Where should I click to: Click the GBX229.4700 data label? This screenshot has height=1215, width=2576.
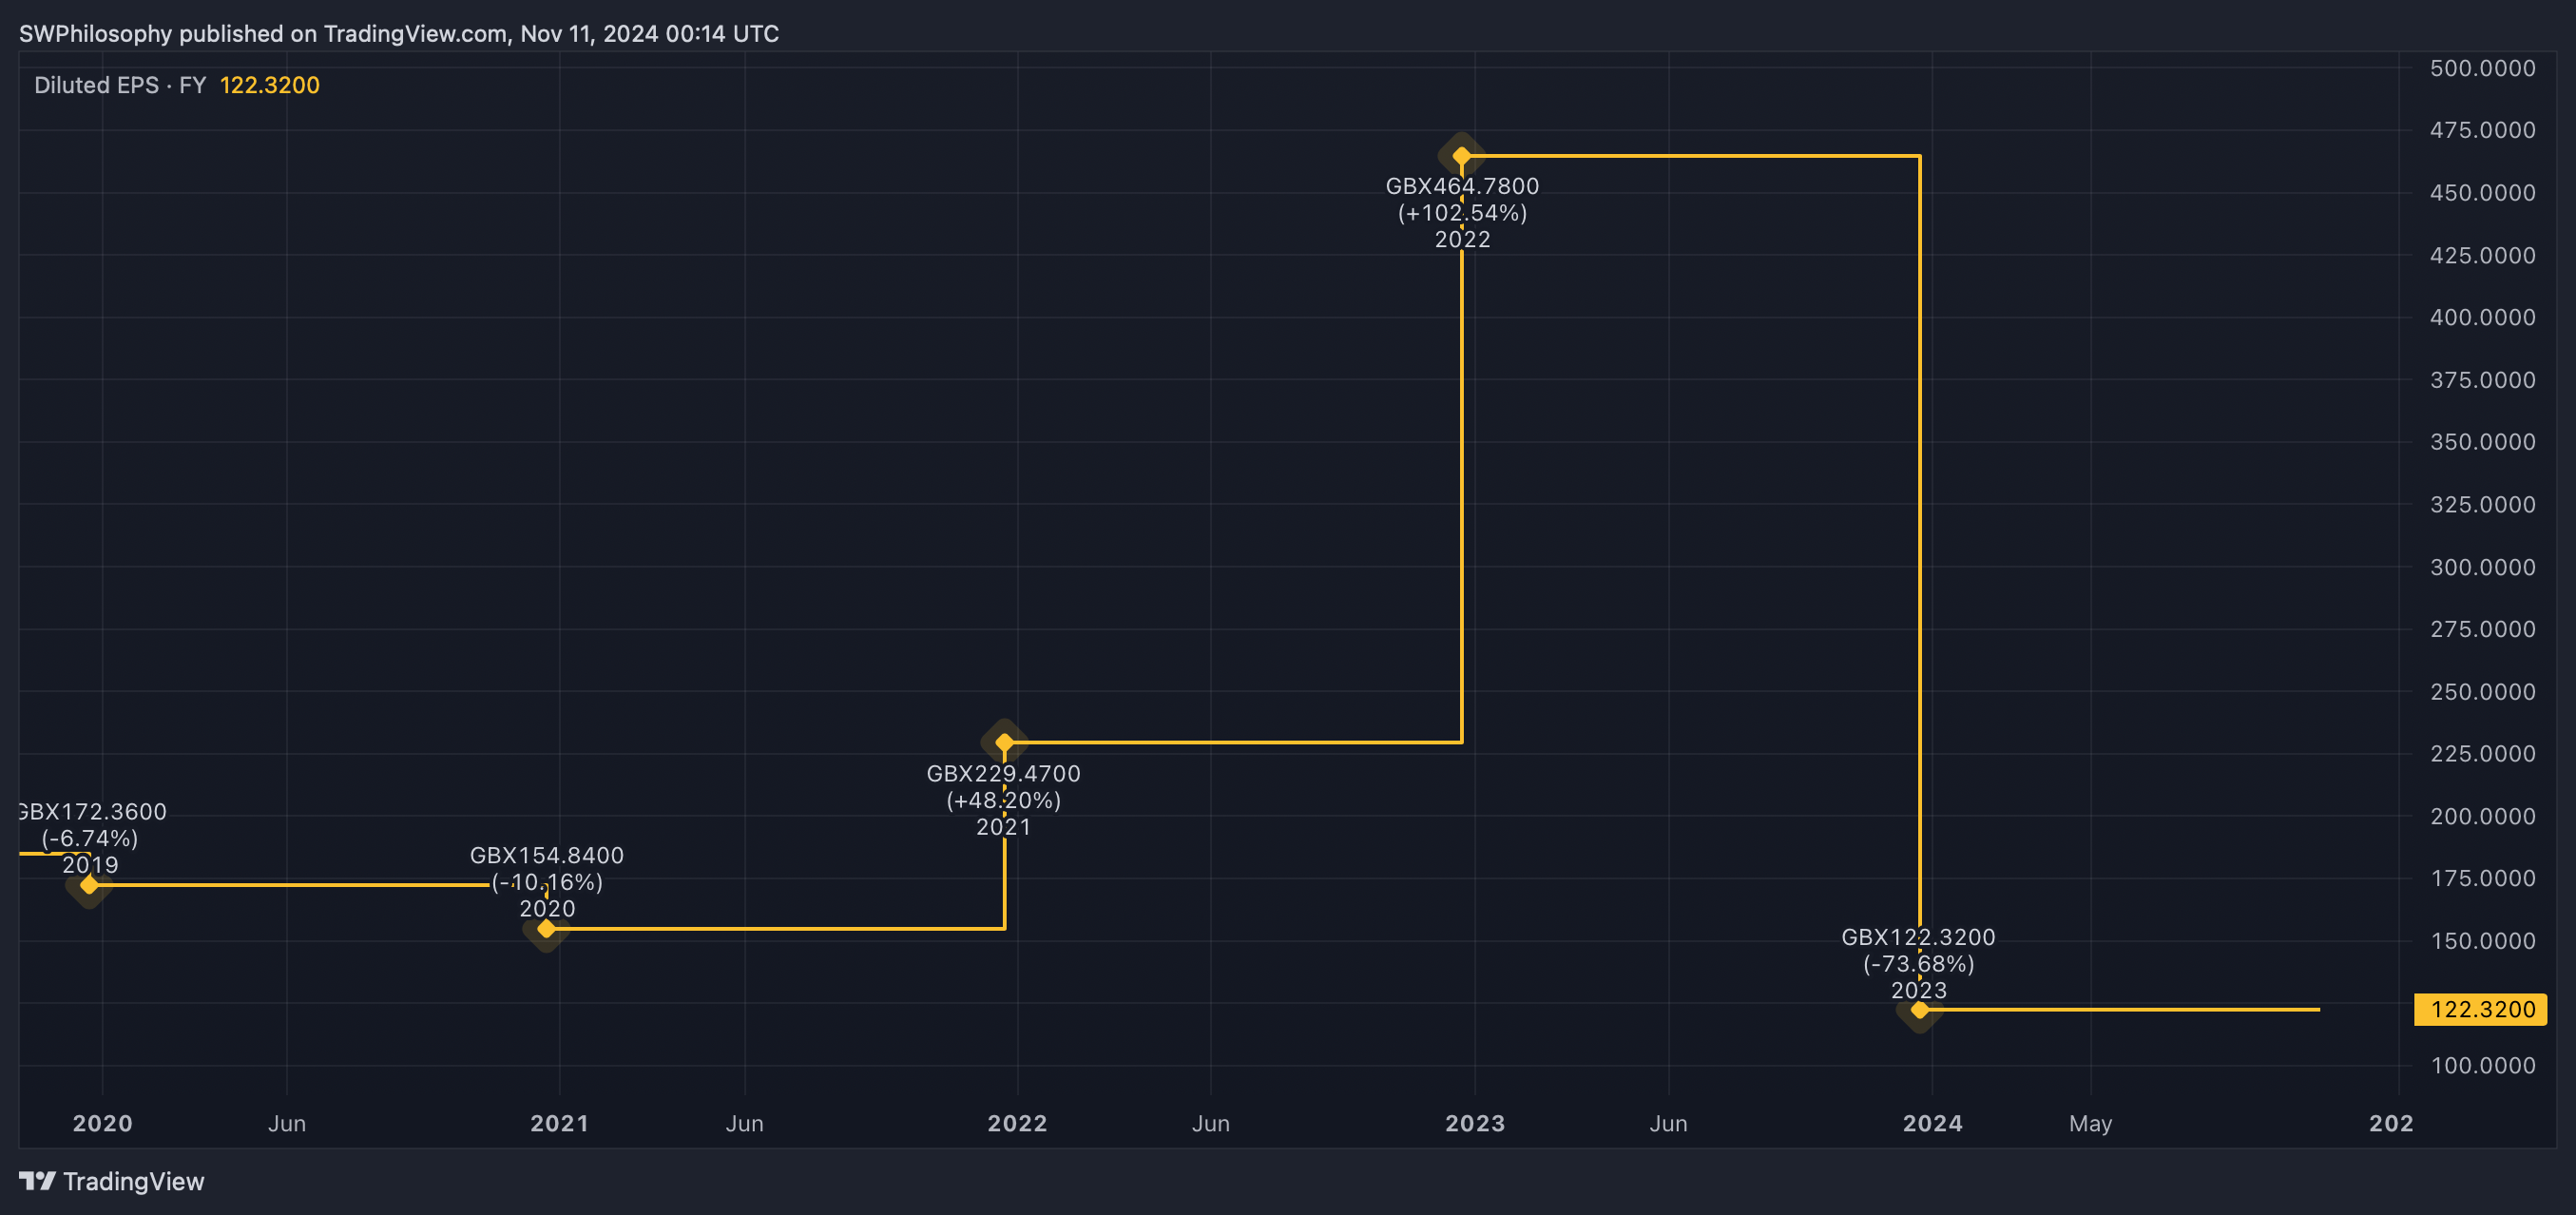pyautogui.click(x=1003, y=774)
